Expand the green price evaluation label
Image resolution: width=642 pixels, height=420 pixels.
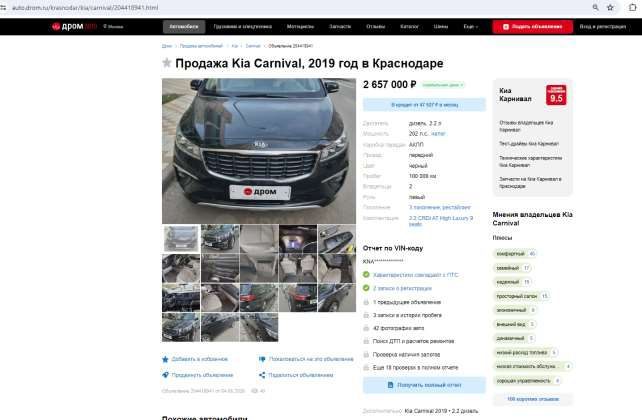coord(443,85)
